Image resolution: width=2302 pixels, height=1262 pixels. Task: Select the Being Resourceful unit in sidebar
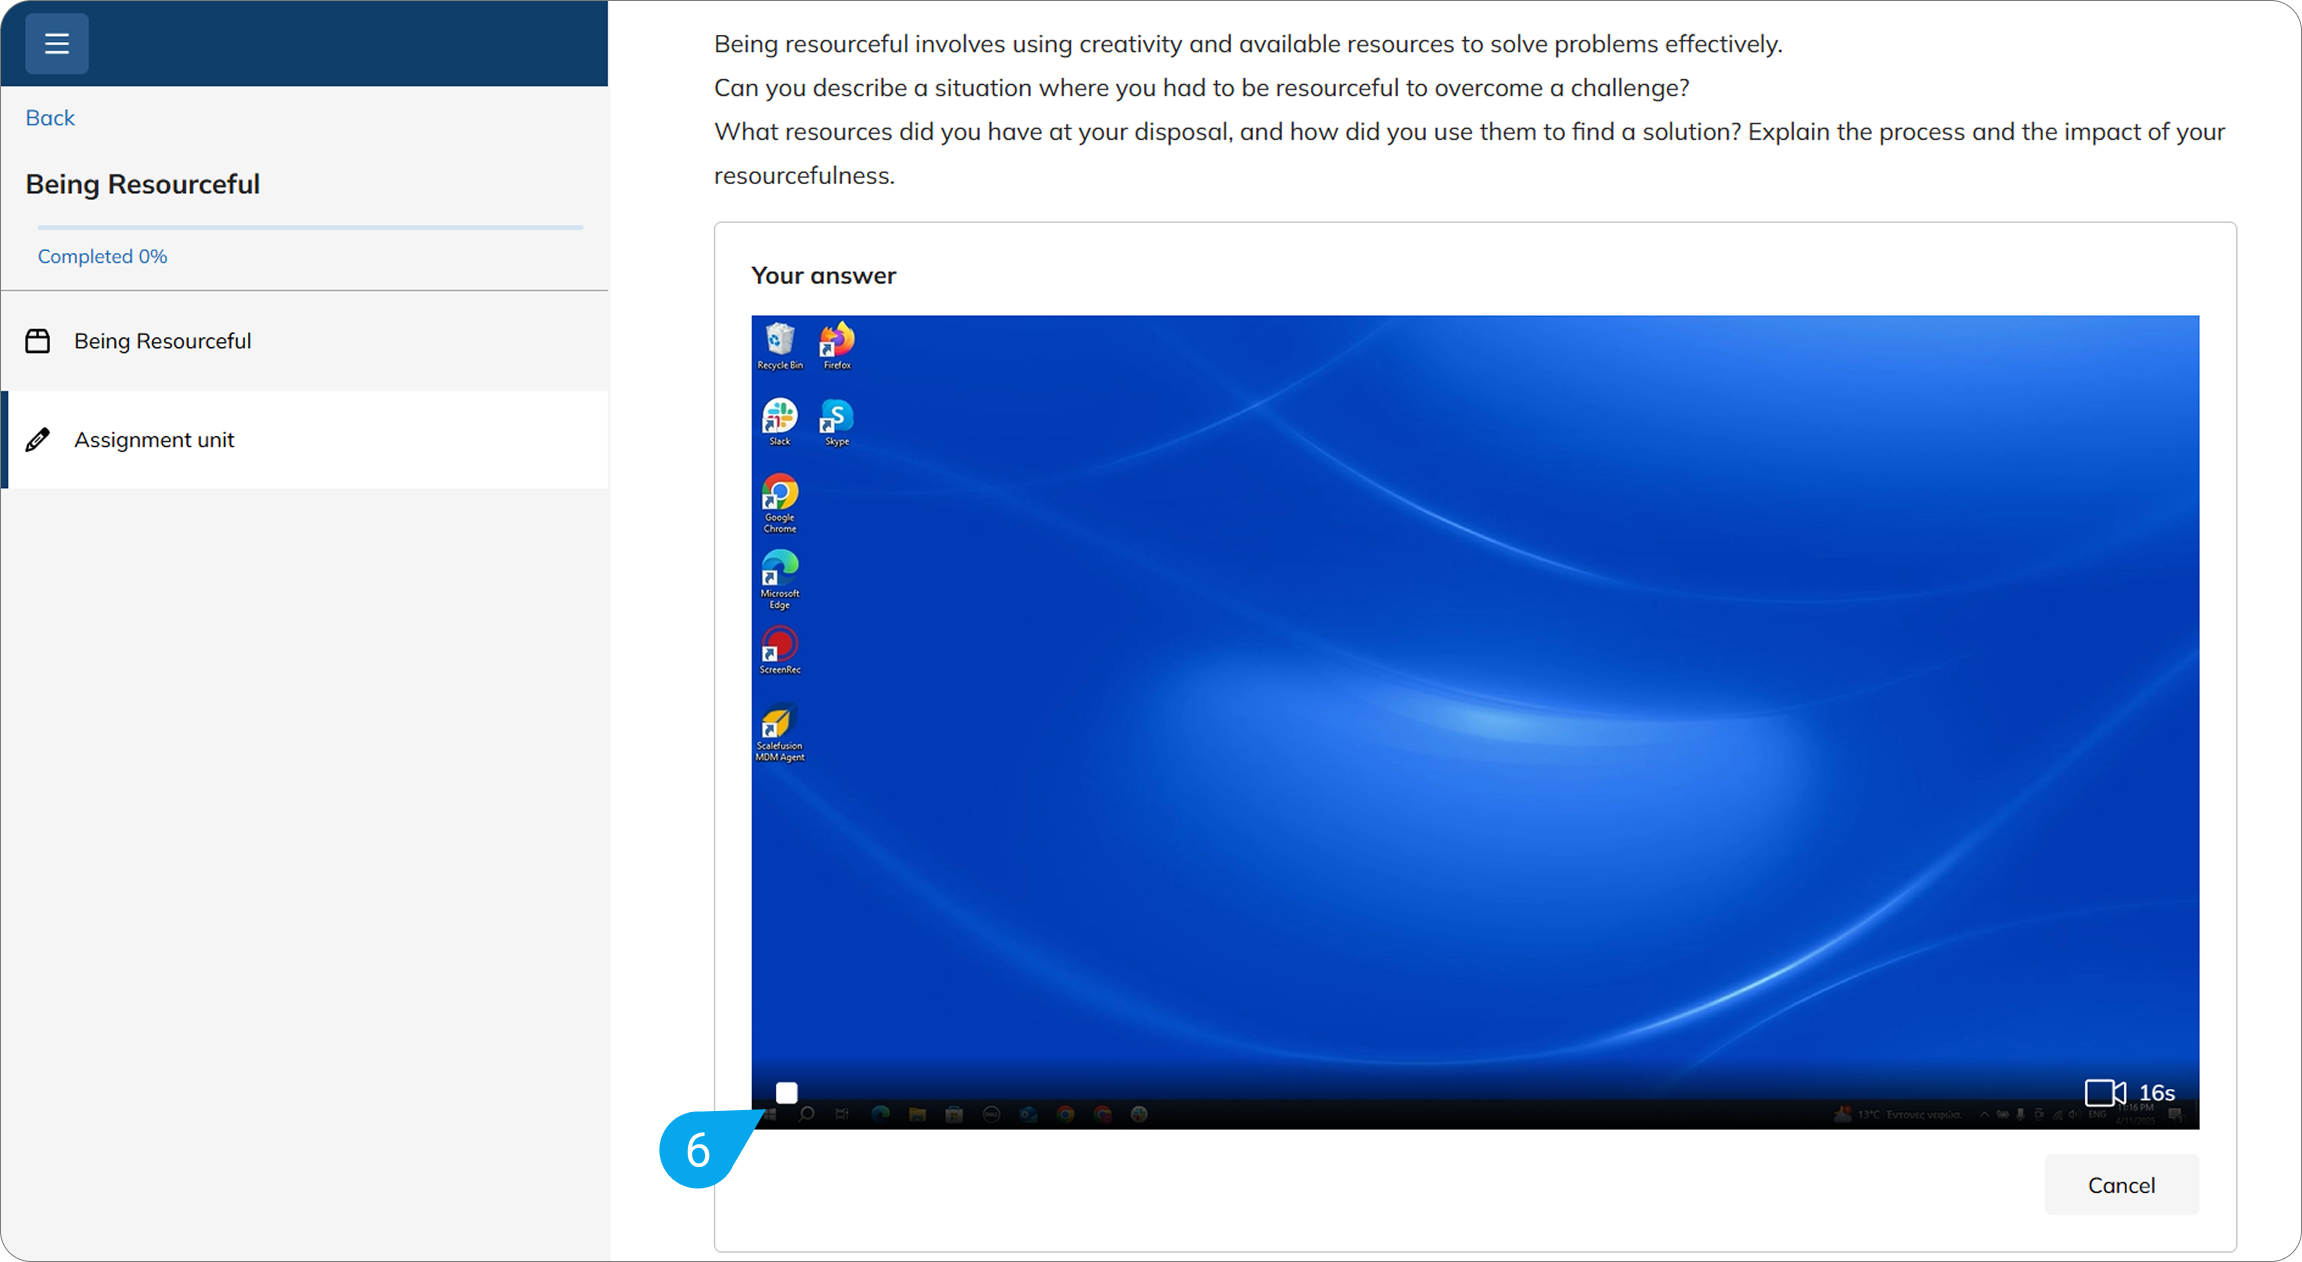[x=305, y=341]
